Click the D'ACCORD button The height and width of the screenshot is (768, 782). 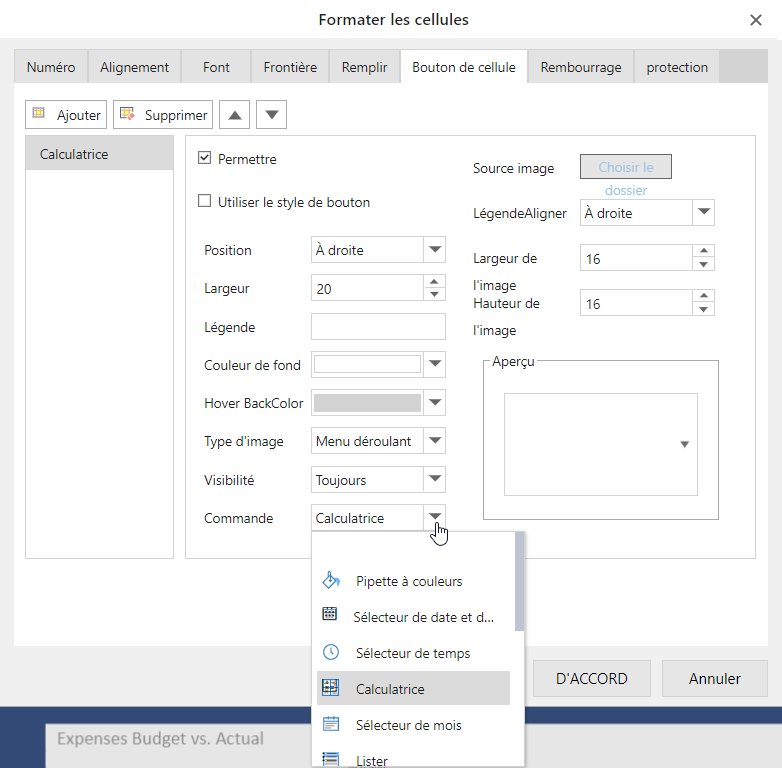pos(591,678)
